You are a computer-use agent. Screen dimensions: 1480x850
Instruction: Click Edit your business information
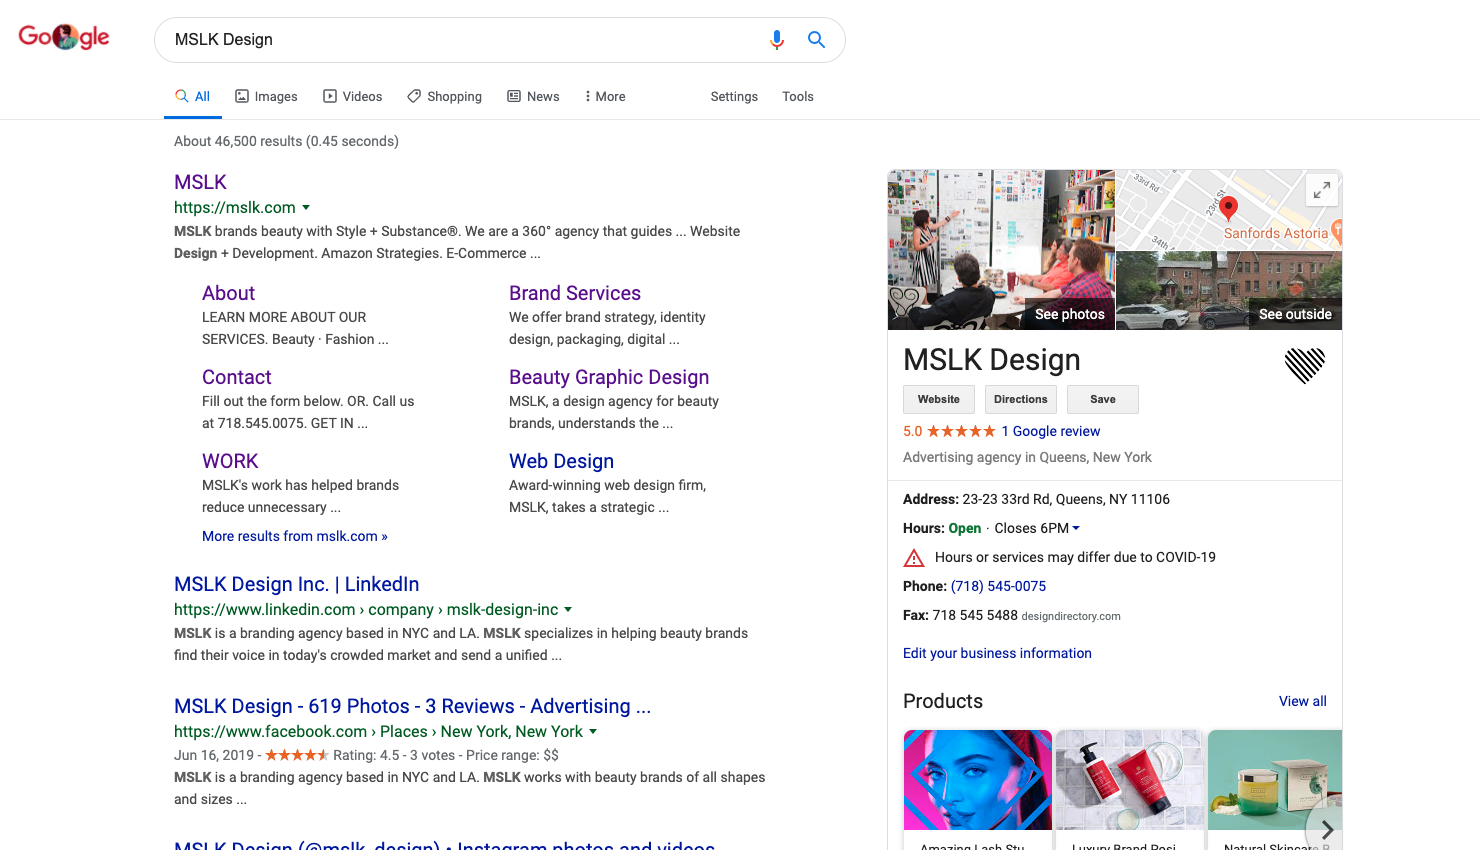(997, 653)
